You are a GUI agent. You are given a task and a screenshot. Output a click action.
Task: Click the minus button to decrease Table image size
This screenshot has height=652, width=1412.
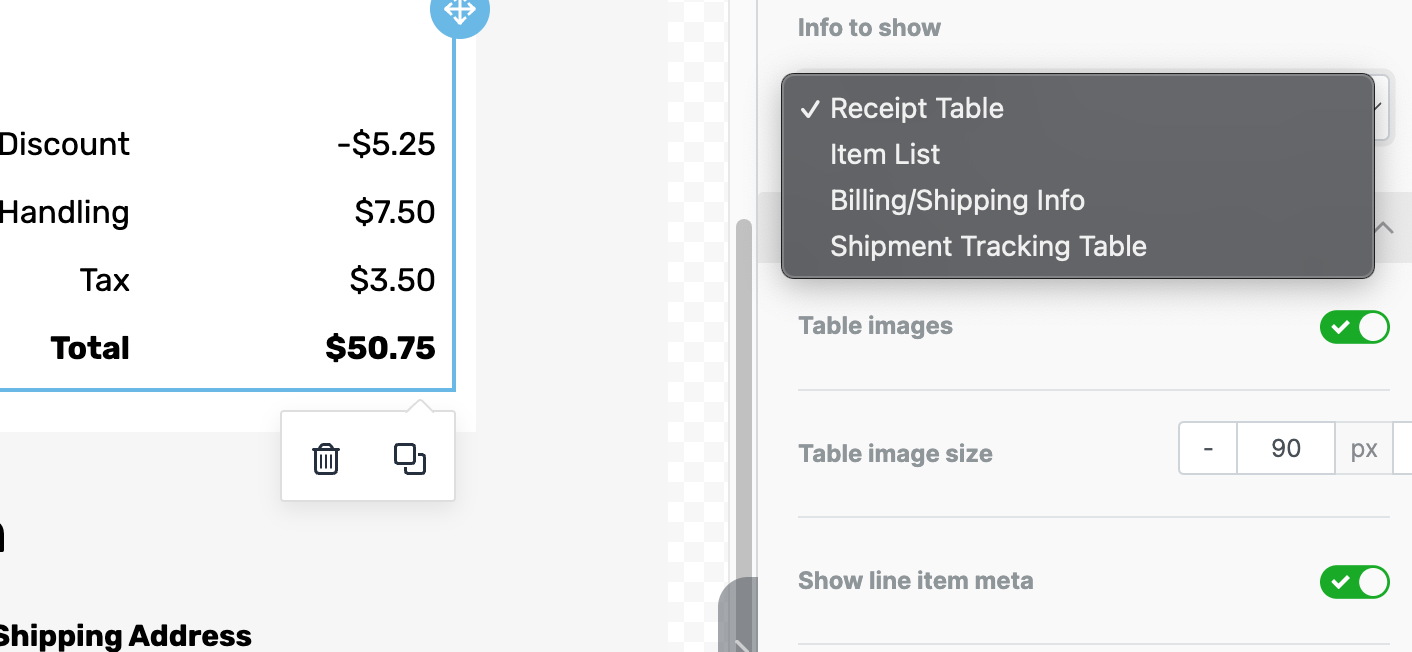click(1207, 448)
